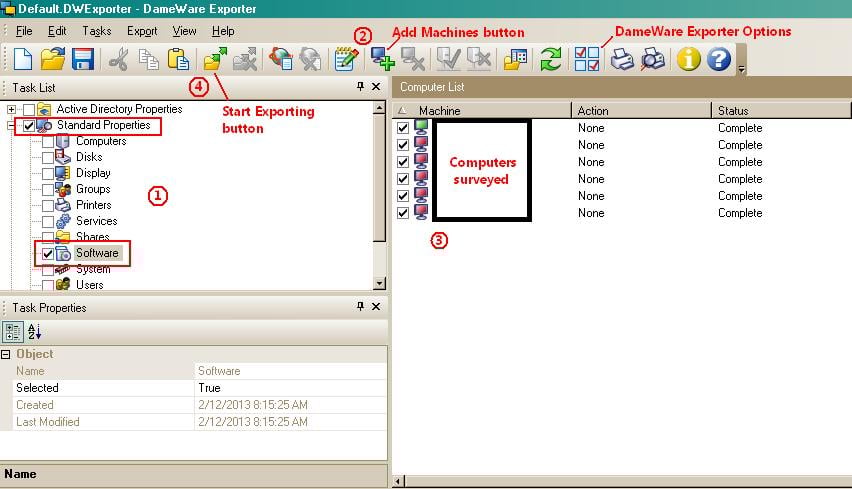Pin the Task Properties panel

(360, 306)
